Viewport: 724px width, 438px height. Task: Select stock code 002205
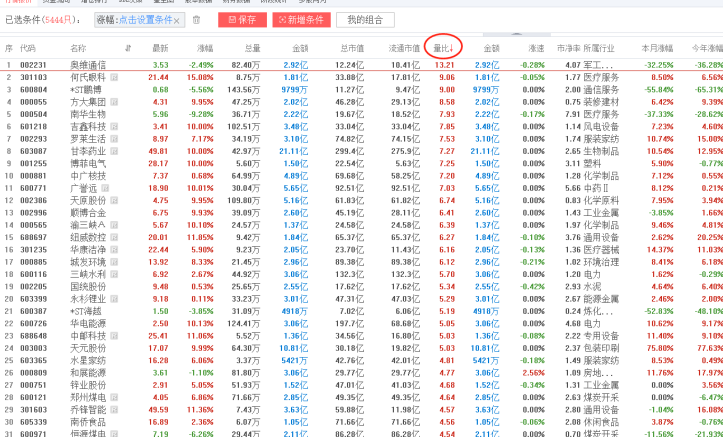pyautogui.click(x=33, y=287)
